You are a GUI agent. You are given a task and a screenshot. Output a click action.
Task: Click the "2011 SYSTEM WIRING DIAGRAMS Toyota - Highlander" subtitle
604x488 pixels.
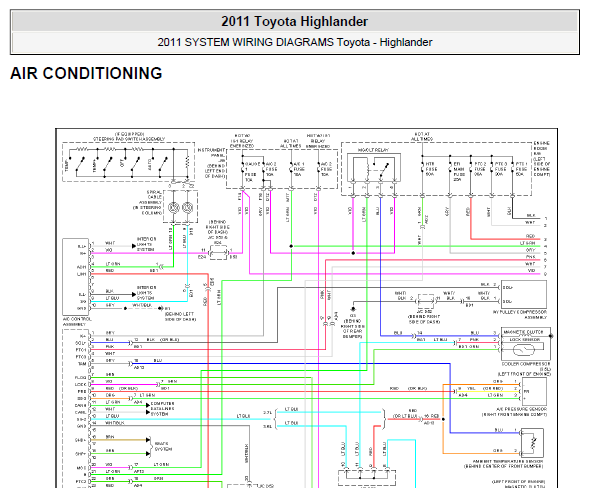(x=295, y=42)
